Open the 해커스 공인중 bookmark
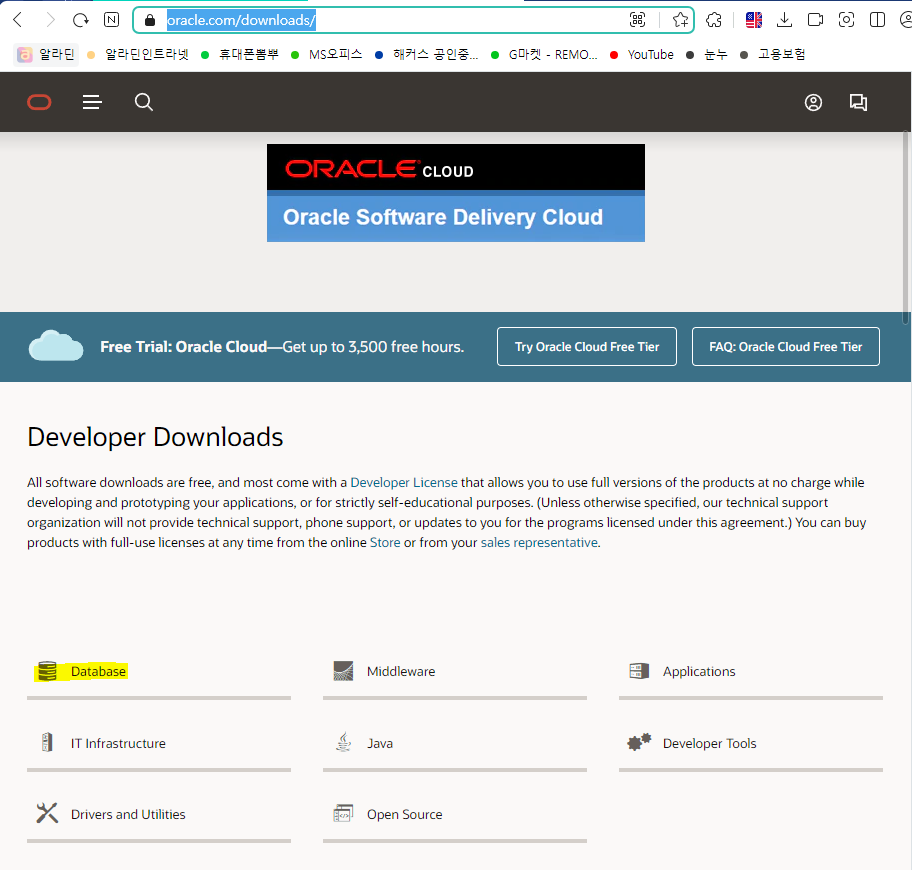The image size is (912, 870). coord(427,55)
